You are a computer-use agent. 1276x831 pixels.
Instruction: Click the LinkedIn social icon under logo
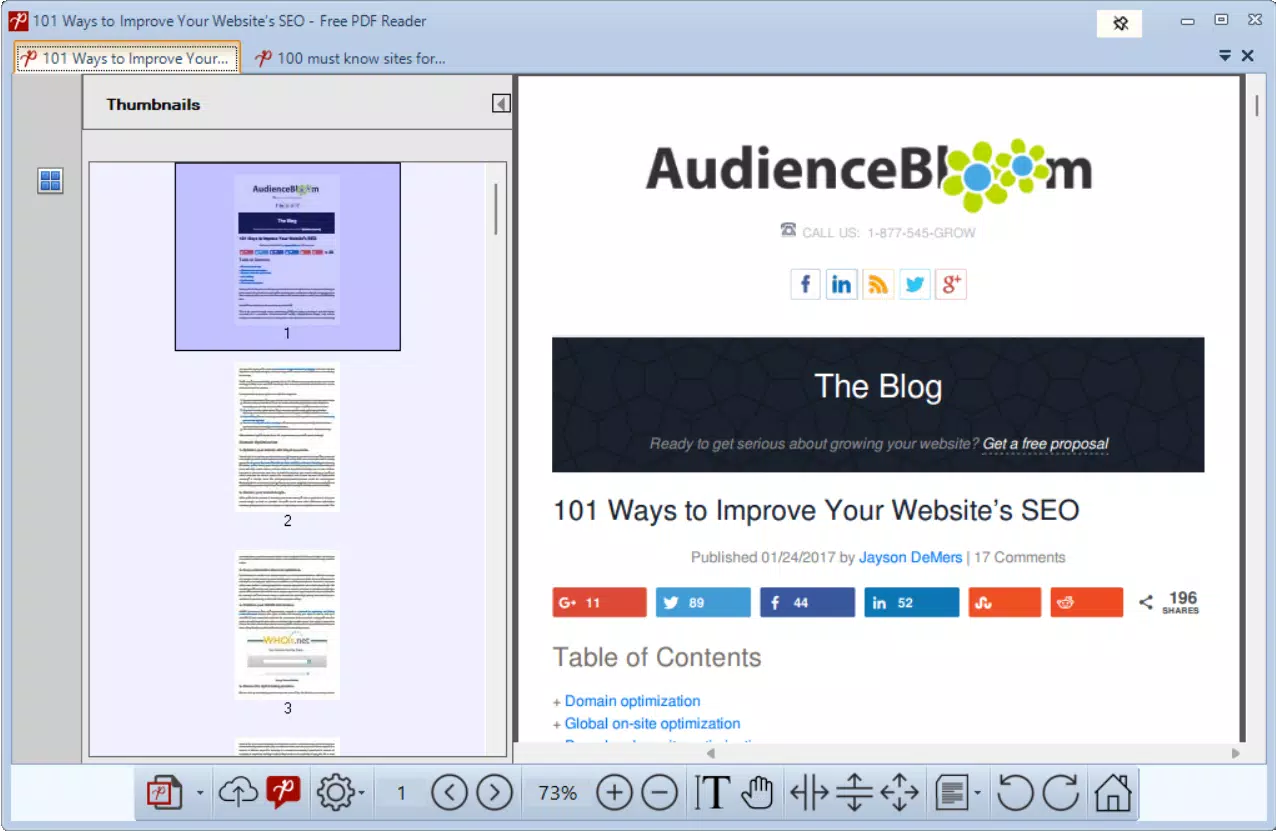[x=842, y=284]
